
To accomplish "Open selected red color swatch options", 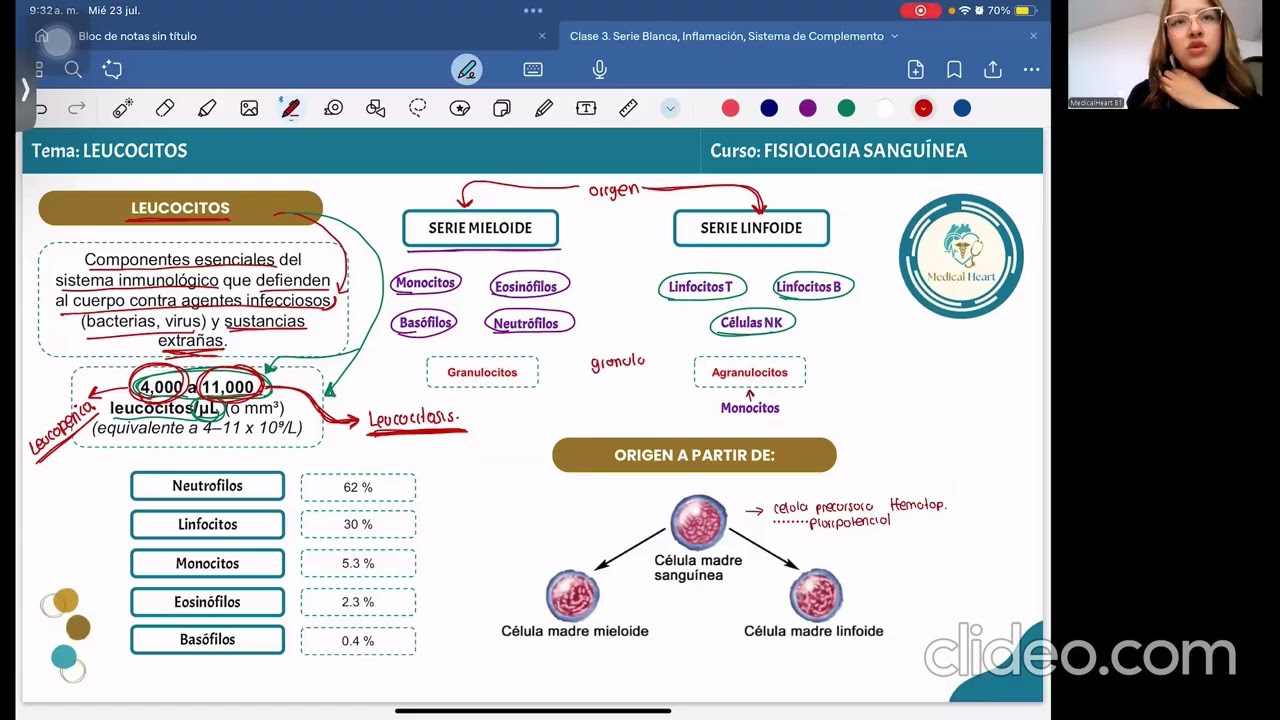I will click(x=923, y=108).
